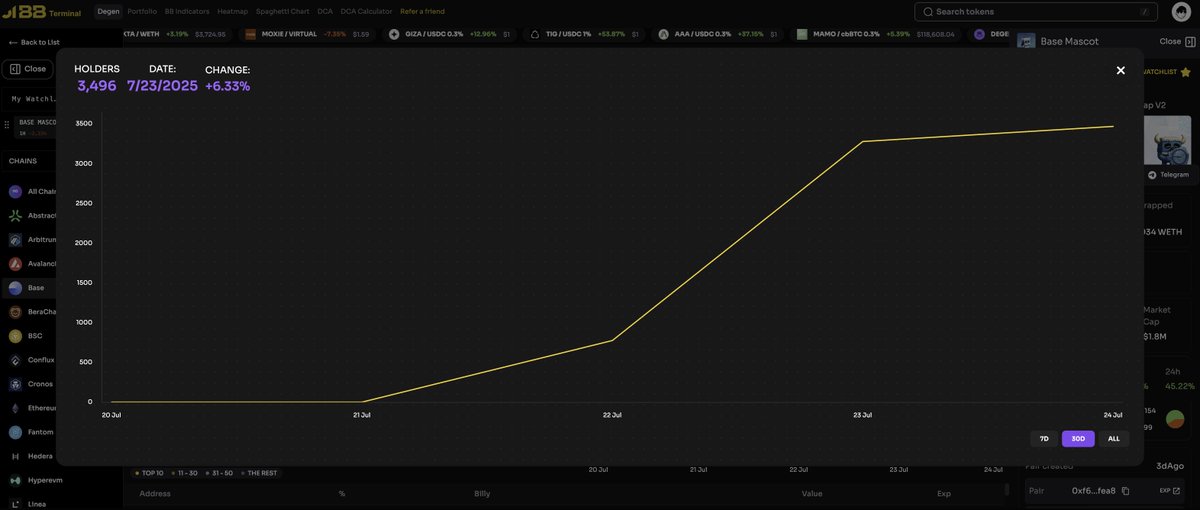
Task: Click the Search tokens field
Action: [1036, 12]
